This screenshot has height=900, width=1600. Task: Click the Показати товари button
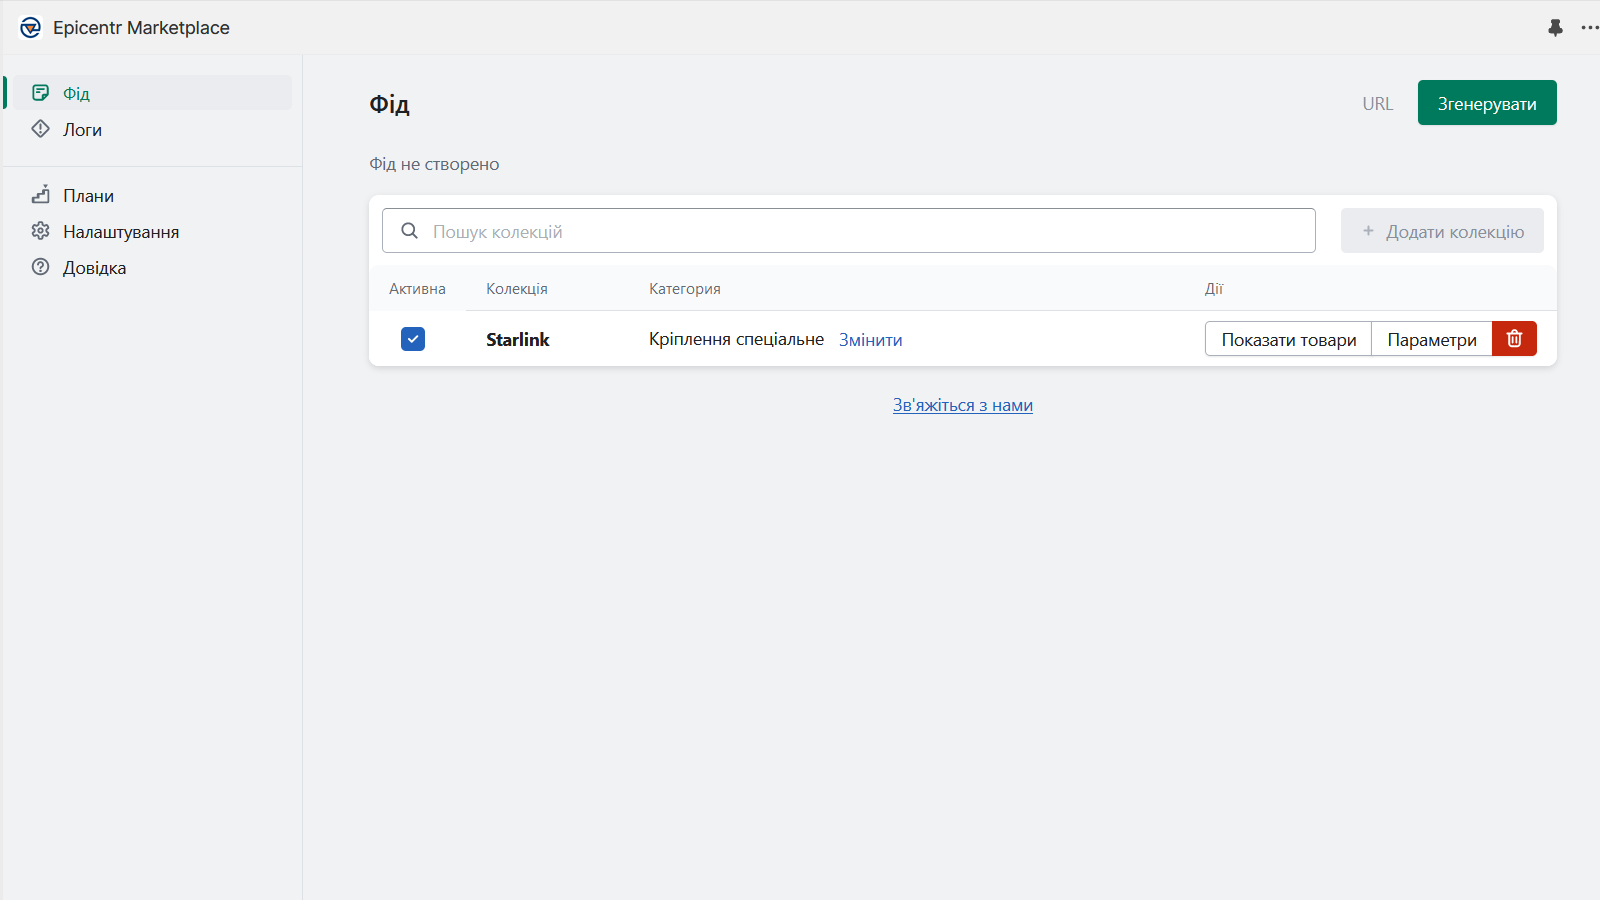point(1288,340)
